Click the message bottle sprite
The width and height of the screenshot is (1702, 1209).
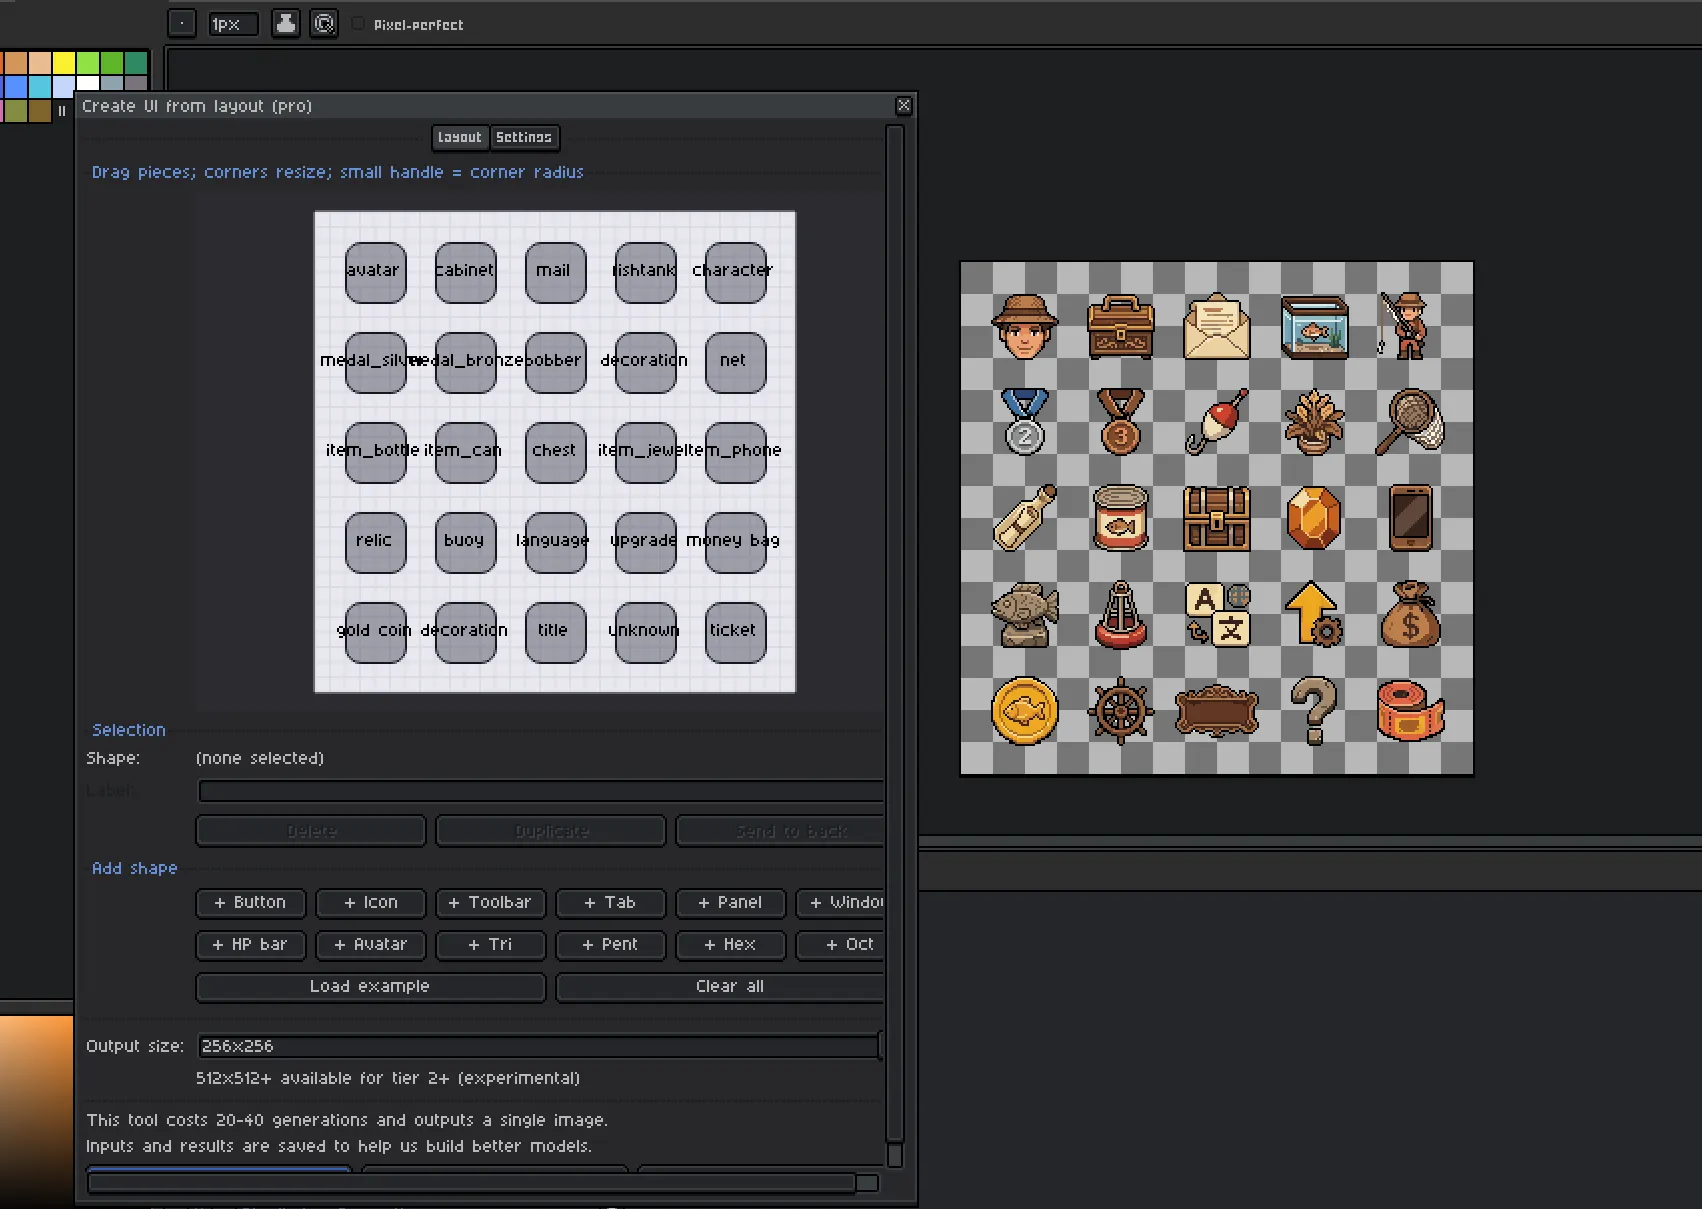tap(1025, 518)
